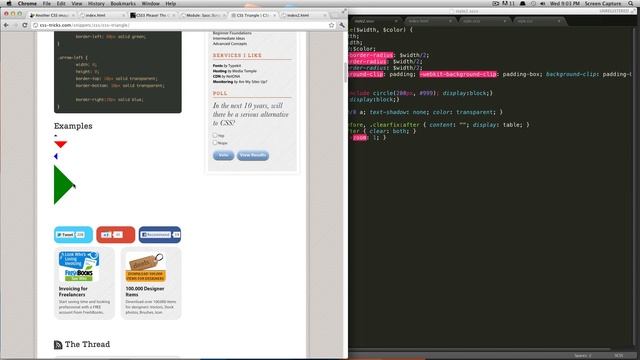The height and width of the screenshot is (360, 640).
Task: Switch to the 'CSS3 Please' Chrome tab
Action: (x=152, y=15)
